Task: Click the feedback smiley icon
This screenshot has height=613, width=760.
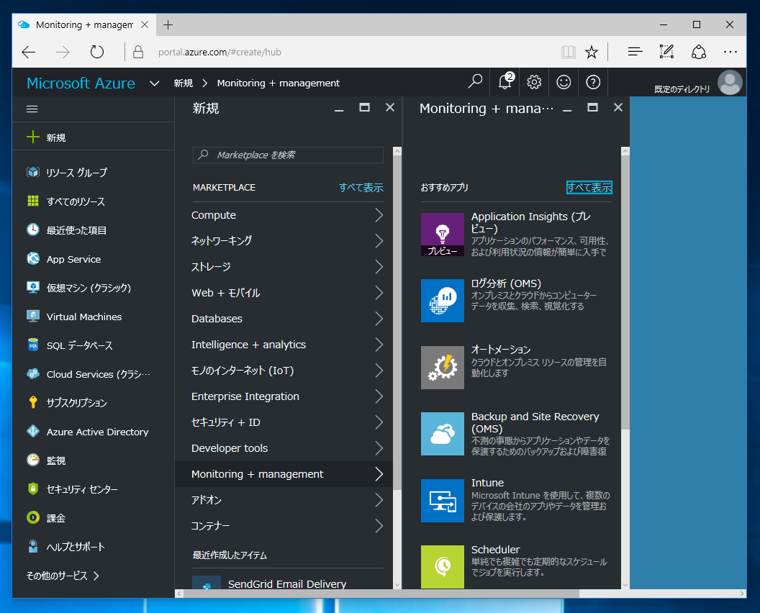Action: (563, 82)
